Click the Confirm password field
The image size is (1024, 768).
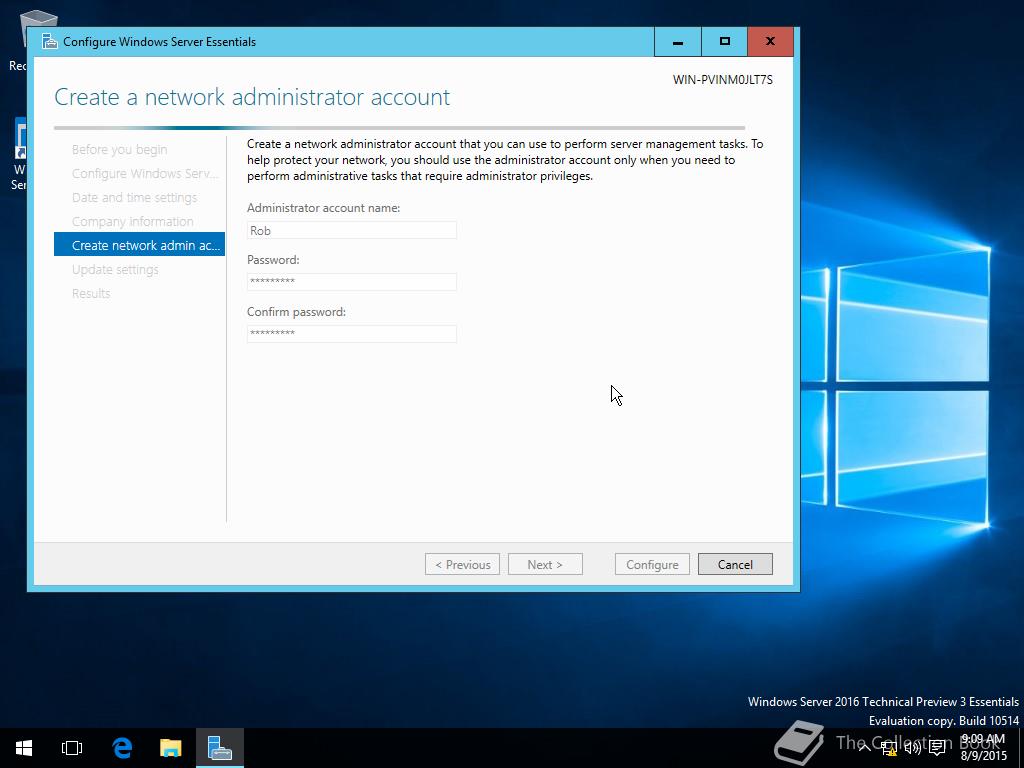(351, 334)
